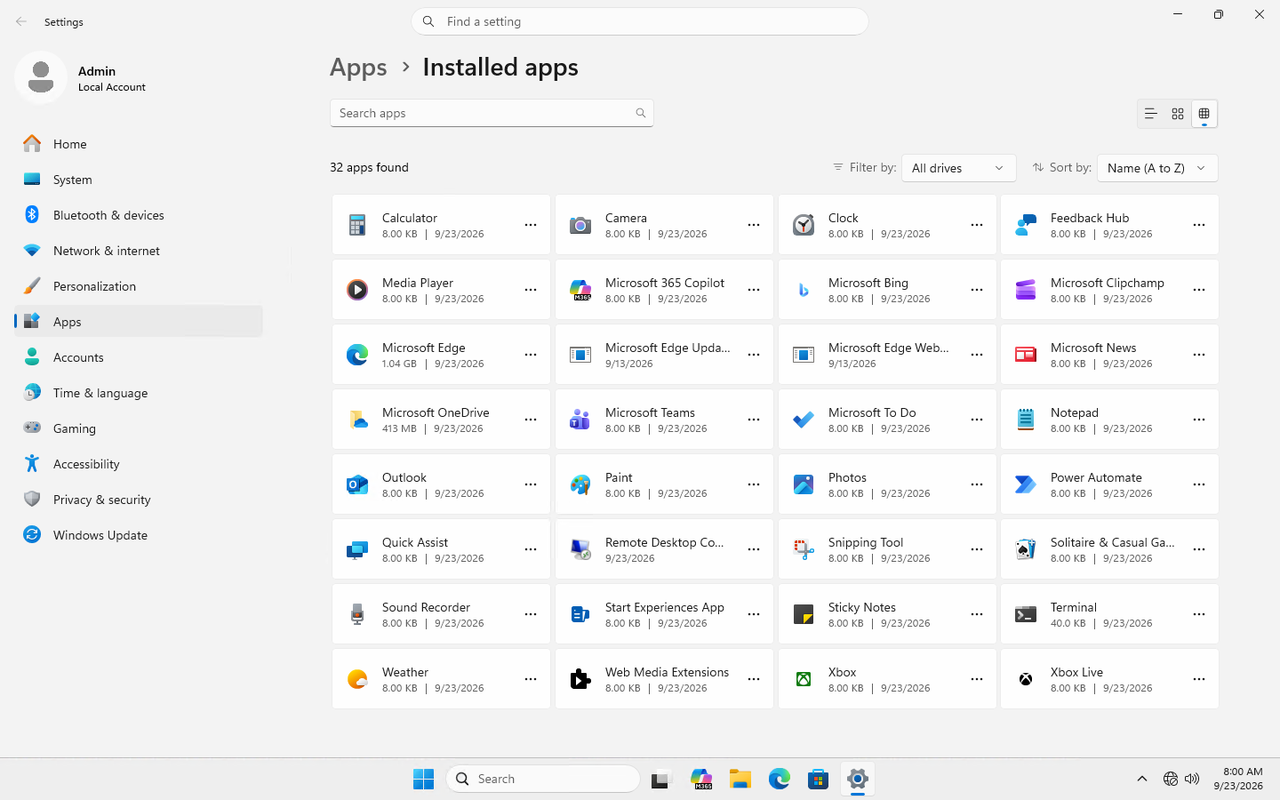The image size is (1280, 800).
Task: Click the Snipping Tool app icon
Action: click(803, 550)
